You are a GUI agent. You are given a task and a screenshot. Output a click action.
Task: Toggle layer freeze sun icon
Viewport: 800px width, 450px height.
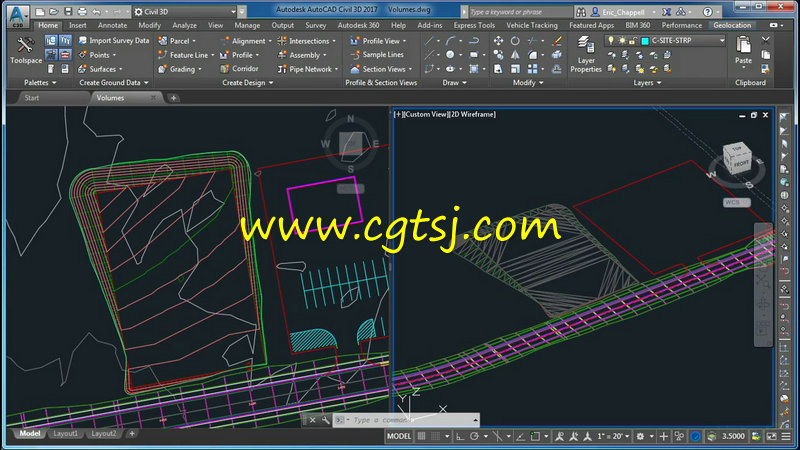[x=622, y=40]
